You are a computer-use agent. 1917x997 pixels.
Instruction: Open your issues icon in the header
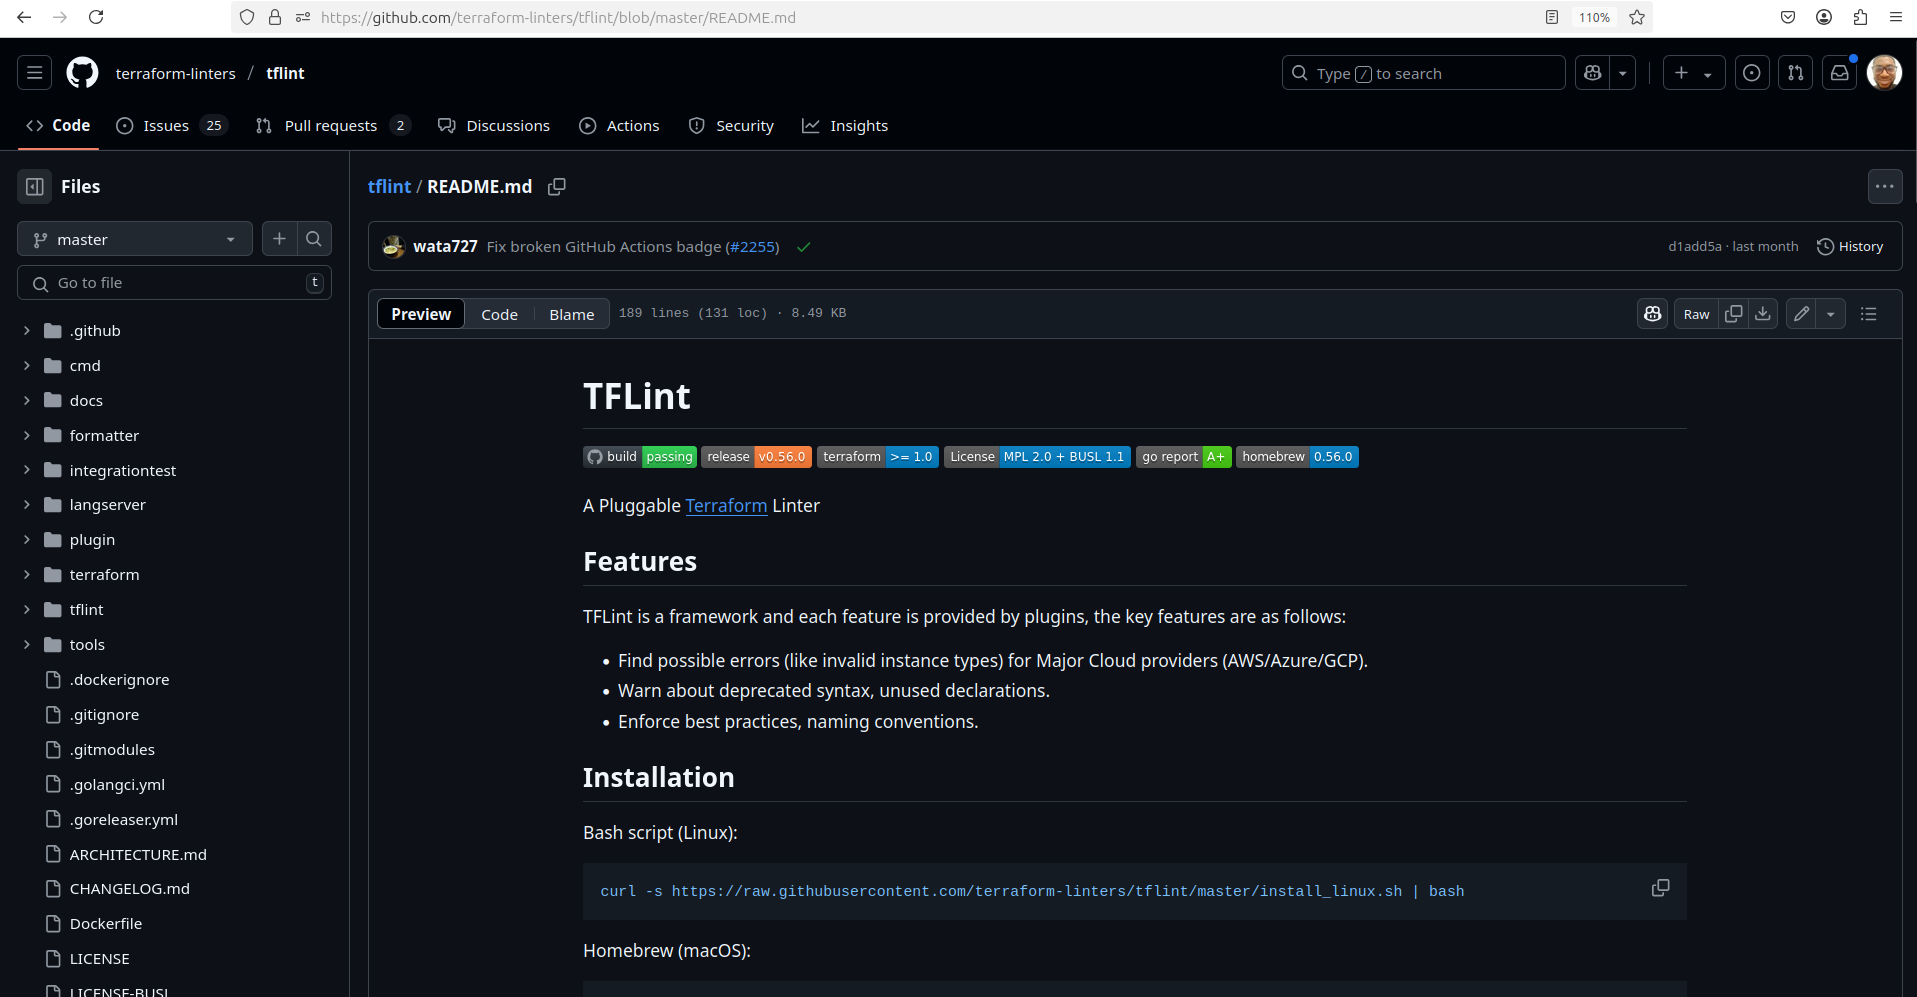(1752, 73)
